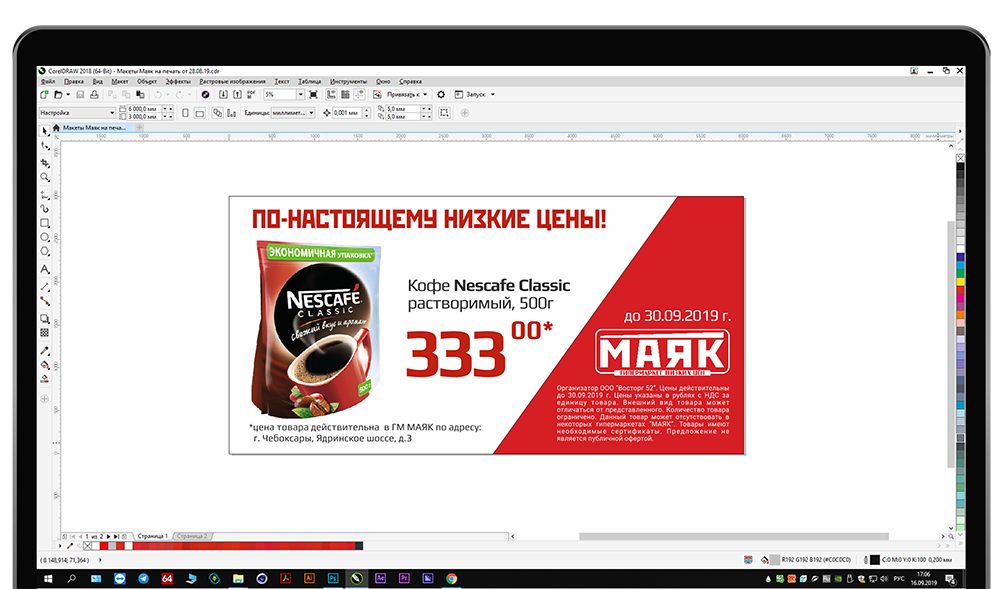Select the Rectangle tool

pos(44,223)
